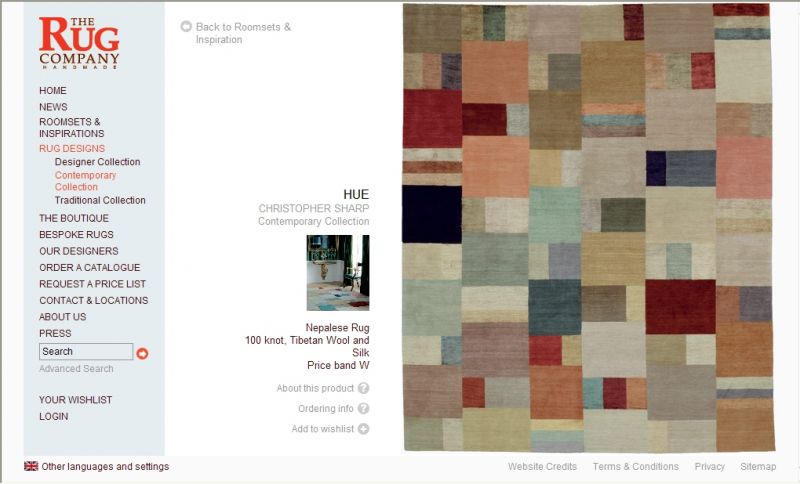800x484 pixels.
Task: Select Traditional Collection in the sidebar
Action: [x=100, y=200]
